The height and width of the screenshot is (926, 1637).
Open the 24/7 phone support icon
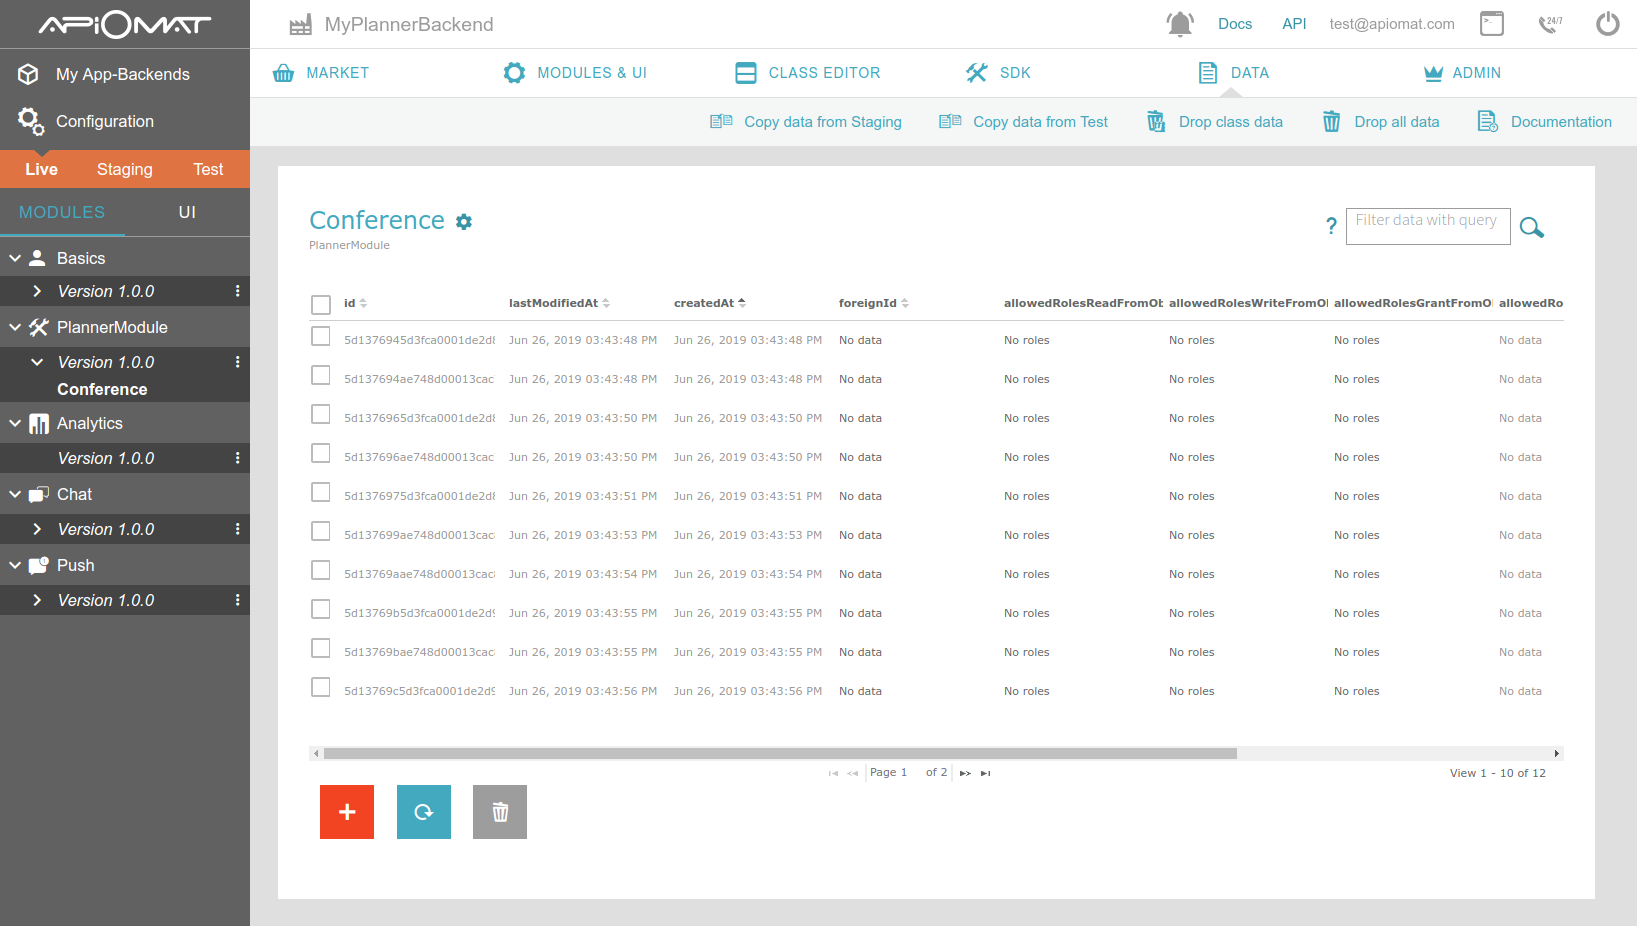(x=1550, y=24)
